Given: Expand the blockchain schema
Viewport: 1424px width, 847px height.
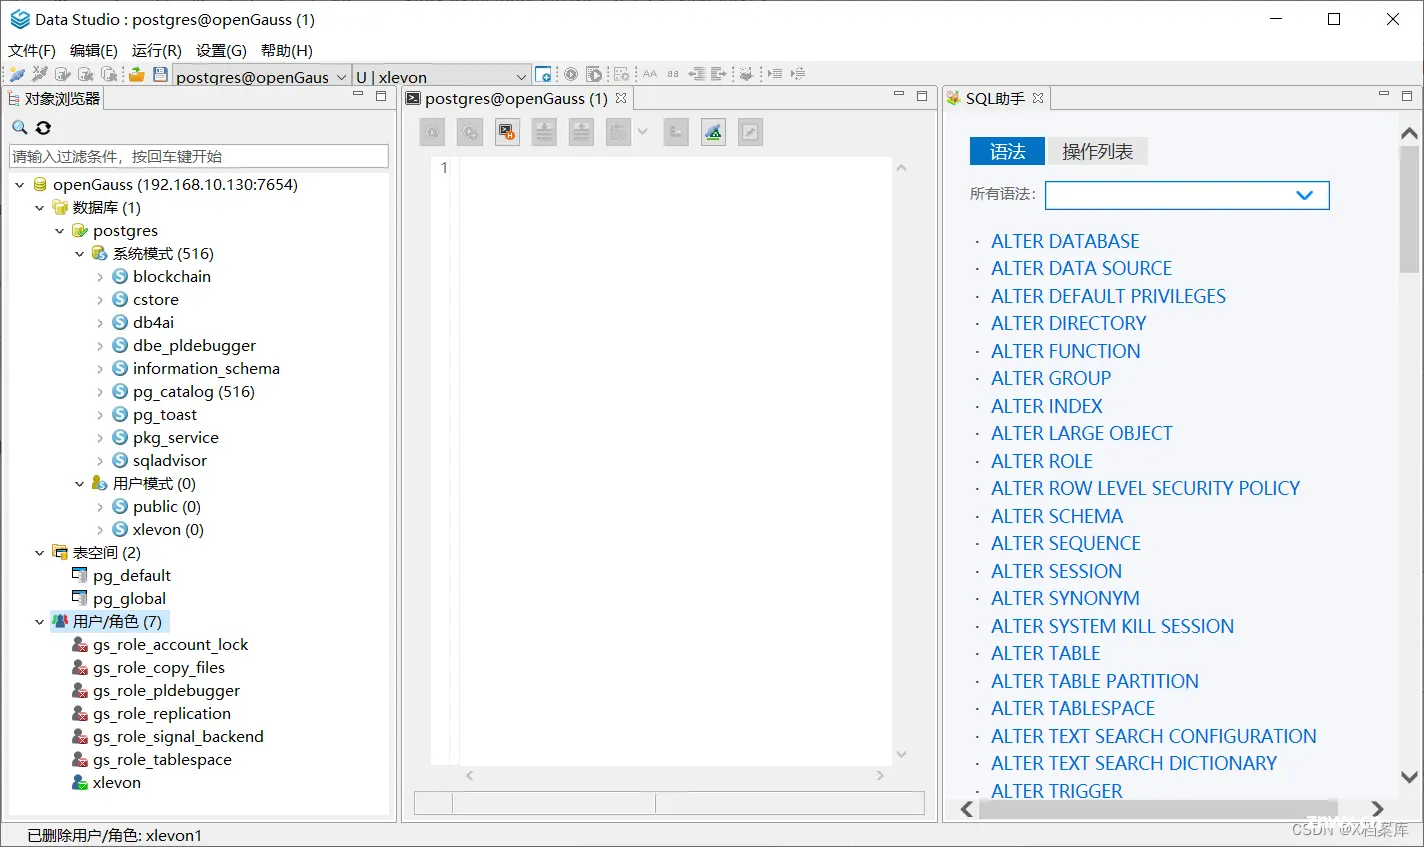Looking at the screenshot, I should click(x=99, y=277).
